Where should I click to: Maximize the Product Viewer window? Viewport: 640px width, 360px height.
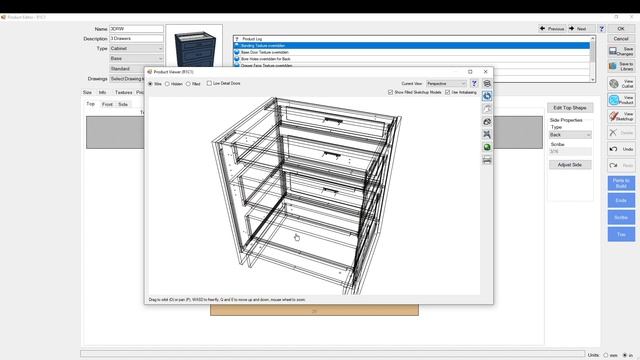470,71
